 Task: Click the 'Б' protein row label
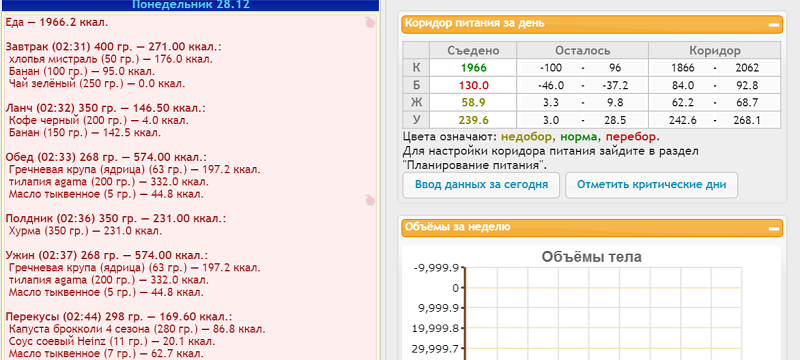coord(416,85)
